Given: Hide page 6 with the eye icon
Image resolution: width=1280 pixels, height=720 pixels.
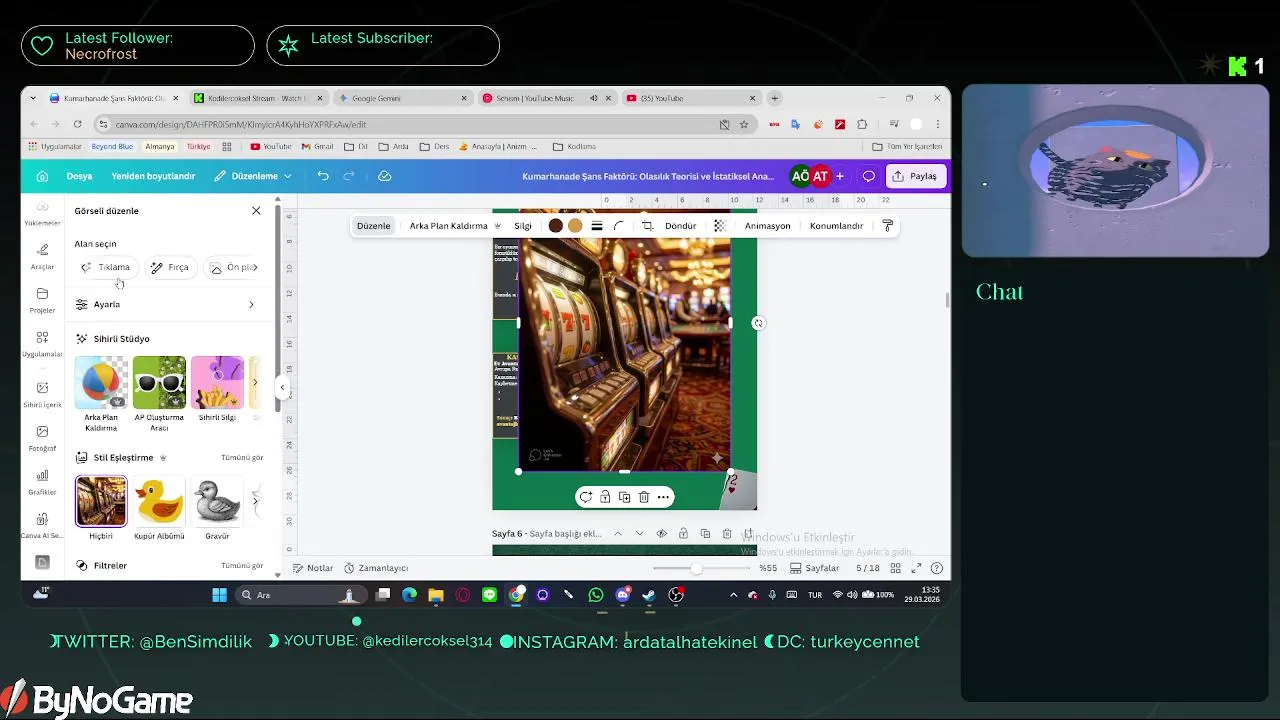Looking at the screenshot, I should [x=661, y=534].
